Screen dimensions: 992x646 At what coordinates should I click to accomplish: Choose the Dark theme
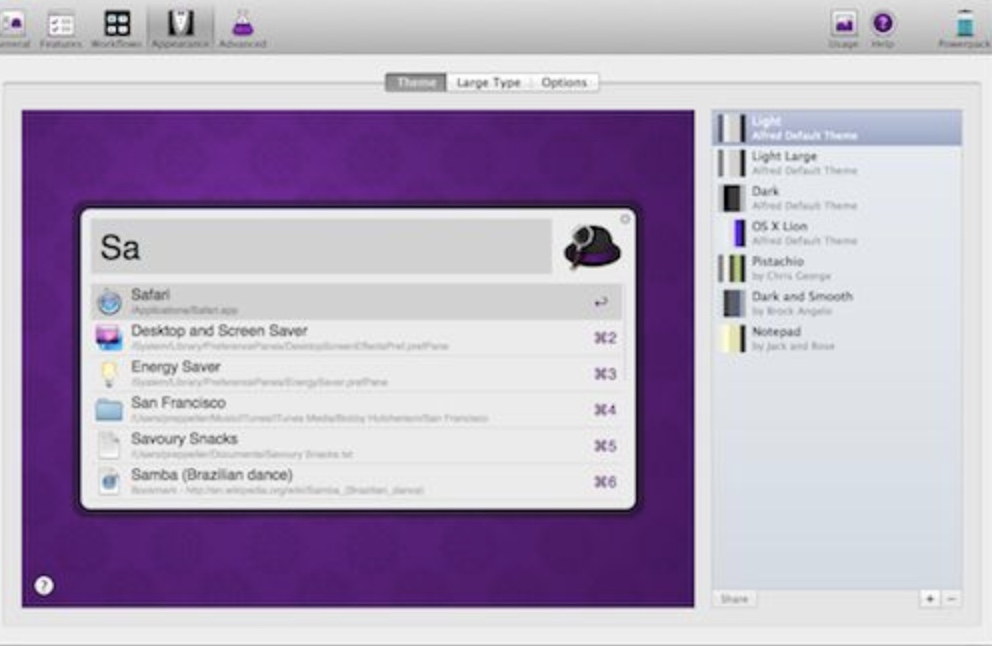click(837, 198)
